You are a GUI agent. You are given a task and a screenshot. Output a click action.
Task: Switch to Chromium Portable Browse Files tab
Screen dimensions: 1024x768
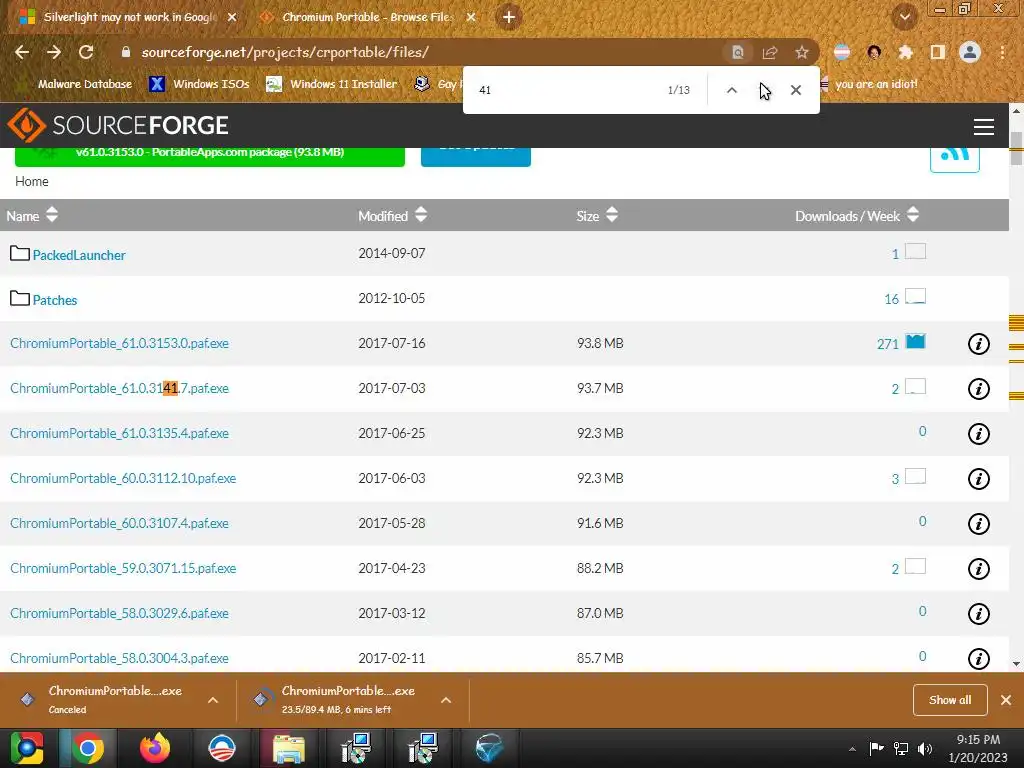tap(358, 17)
